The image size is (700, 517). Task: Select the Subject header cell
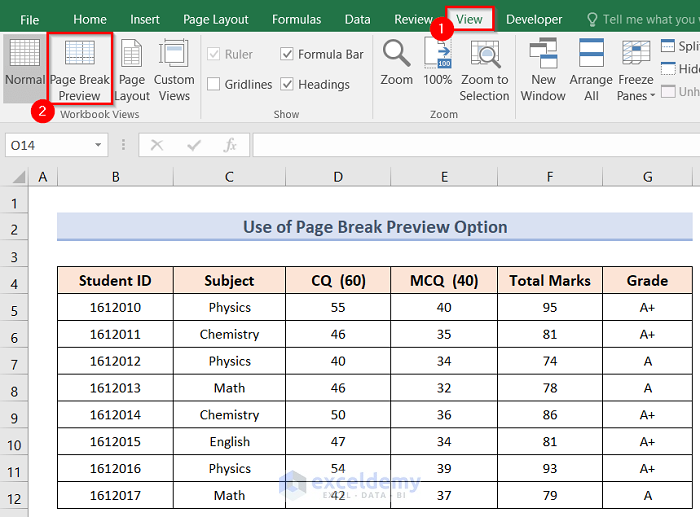click(229, 280)
